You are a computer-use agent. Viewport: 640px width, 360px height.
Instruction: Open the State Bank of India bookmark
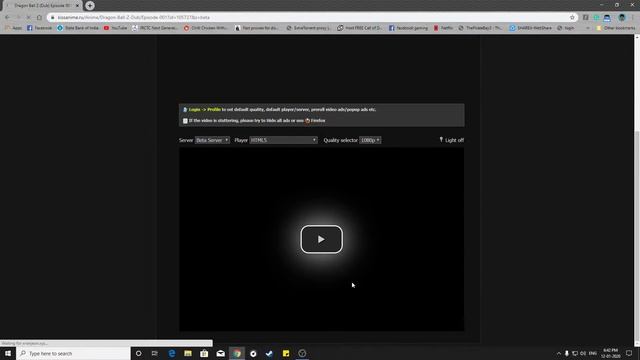(x=78, y=28)
